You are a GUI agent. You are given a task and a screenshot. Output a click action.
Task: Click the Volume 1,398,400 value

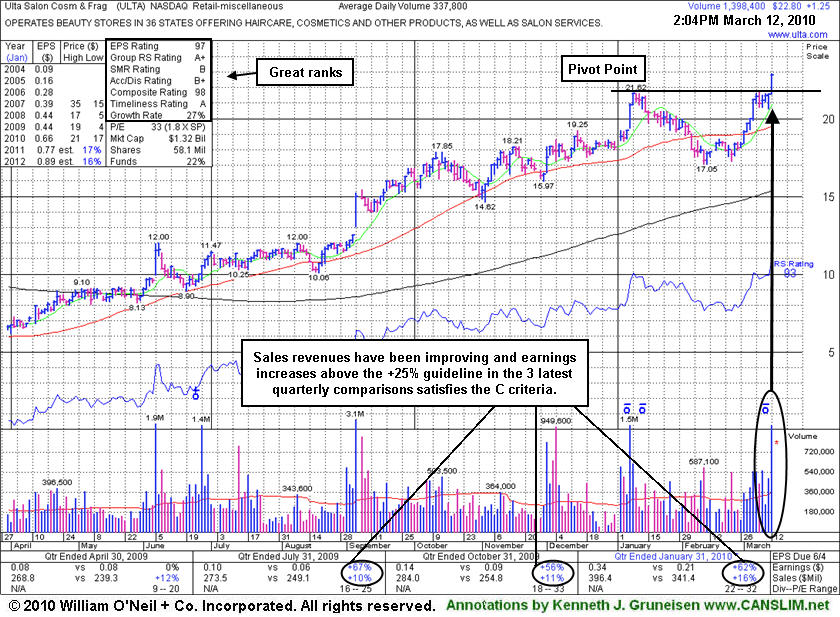point(726,6)
